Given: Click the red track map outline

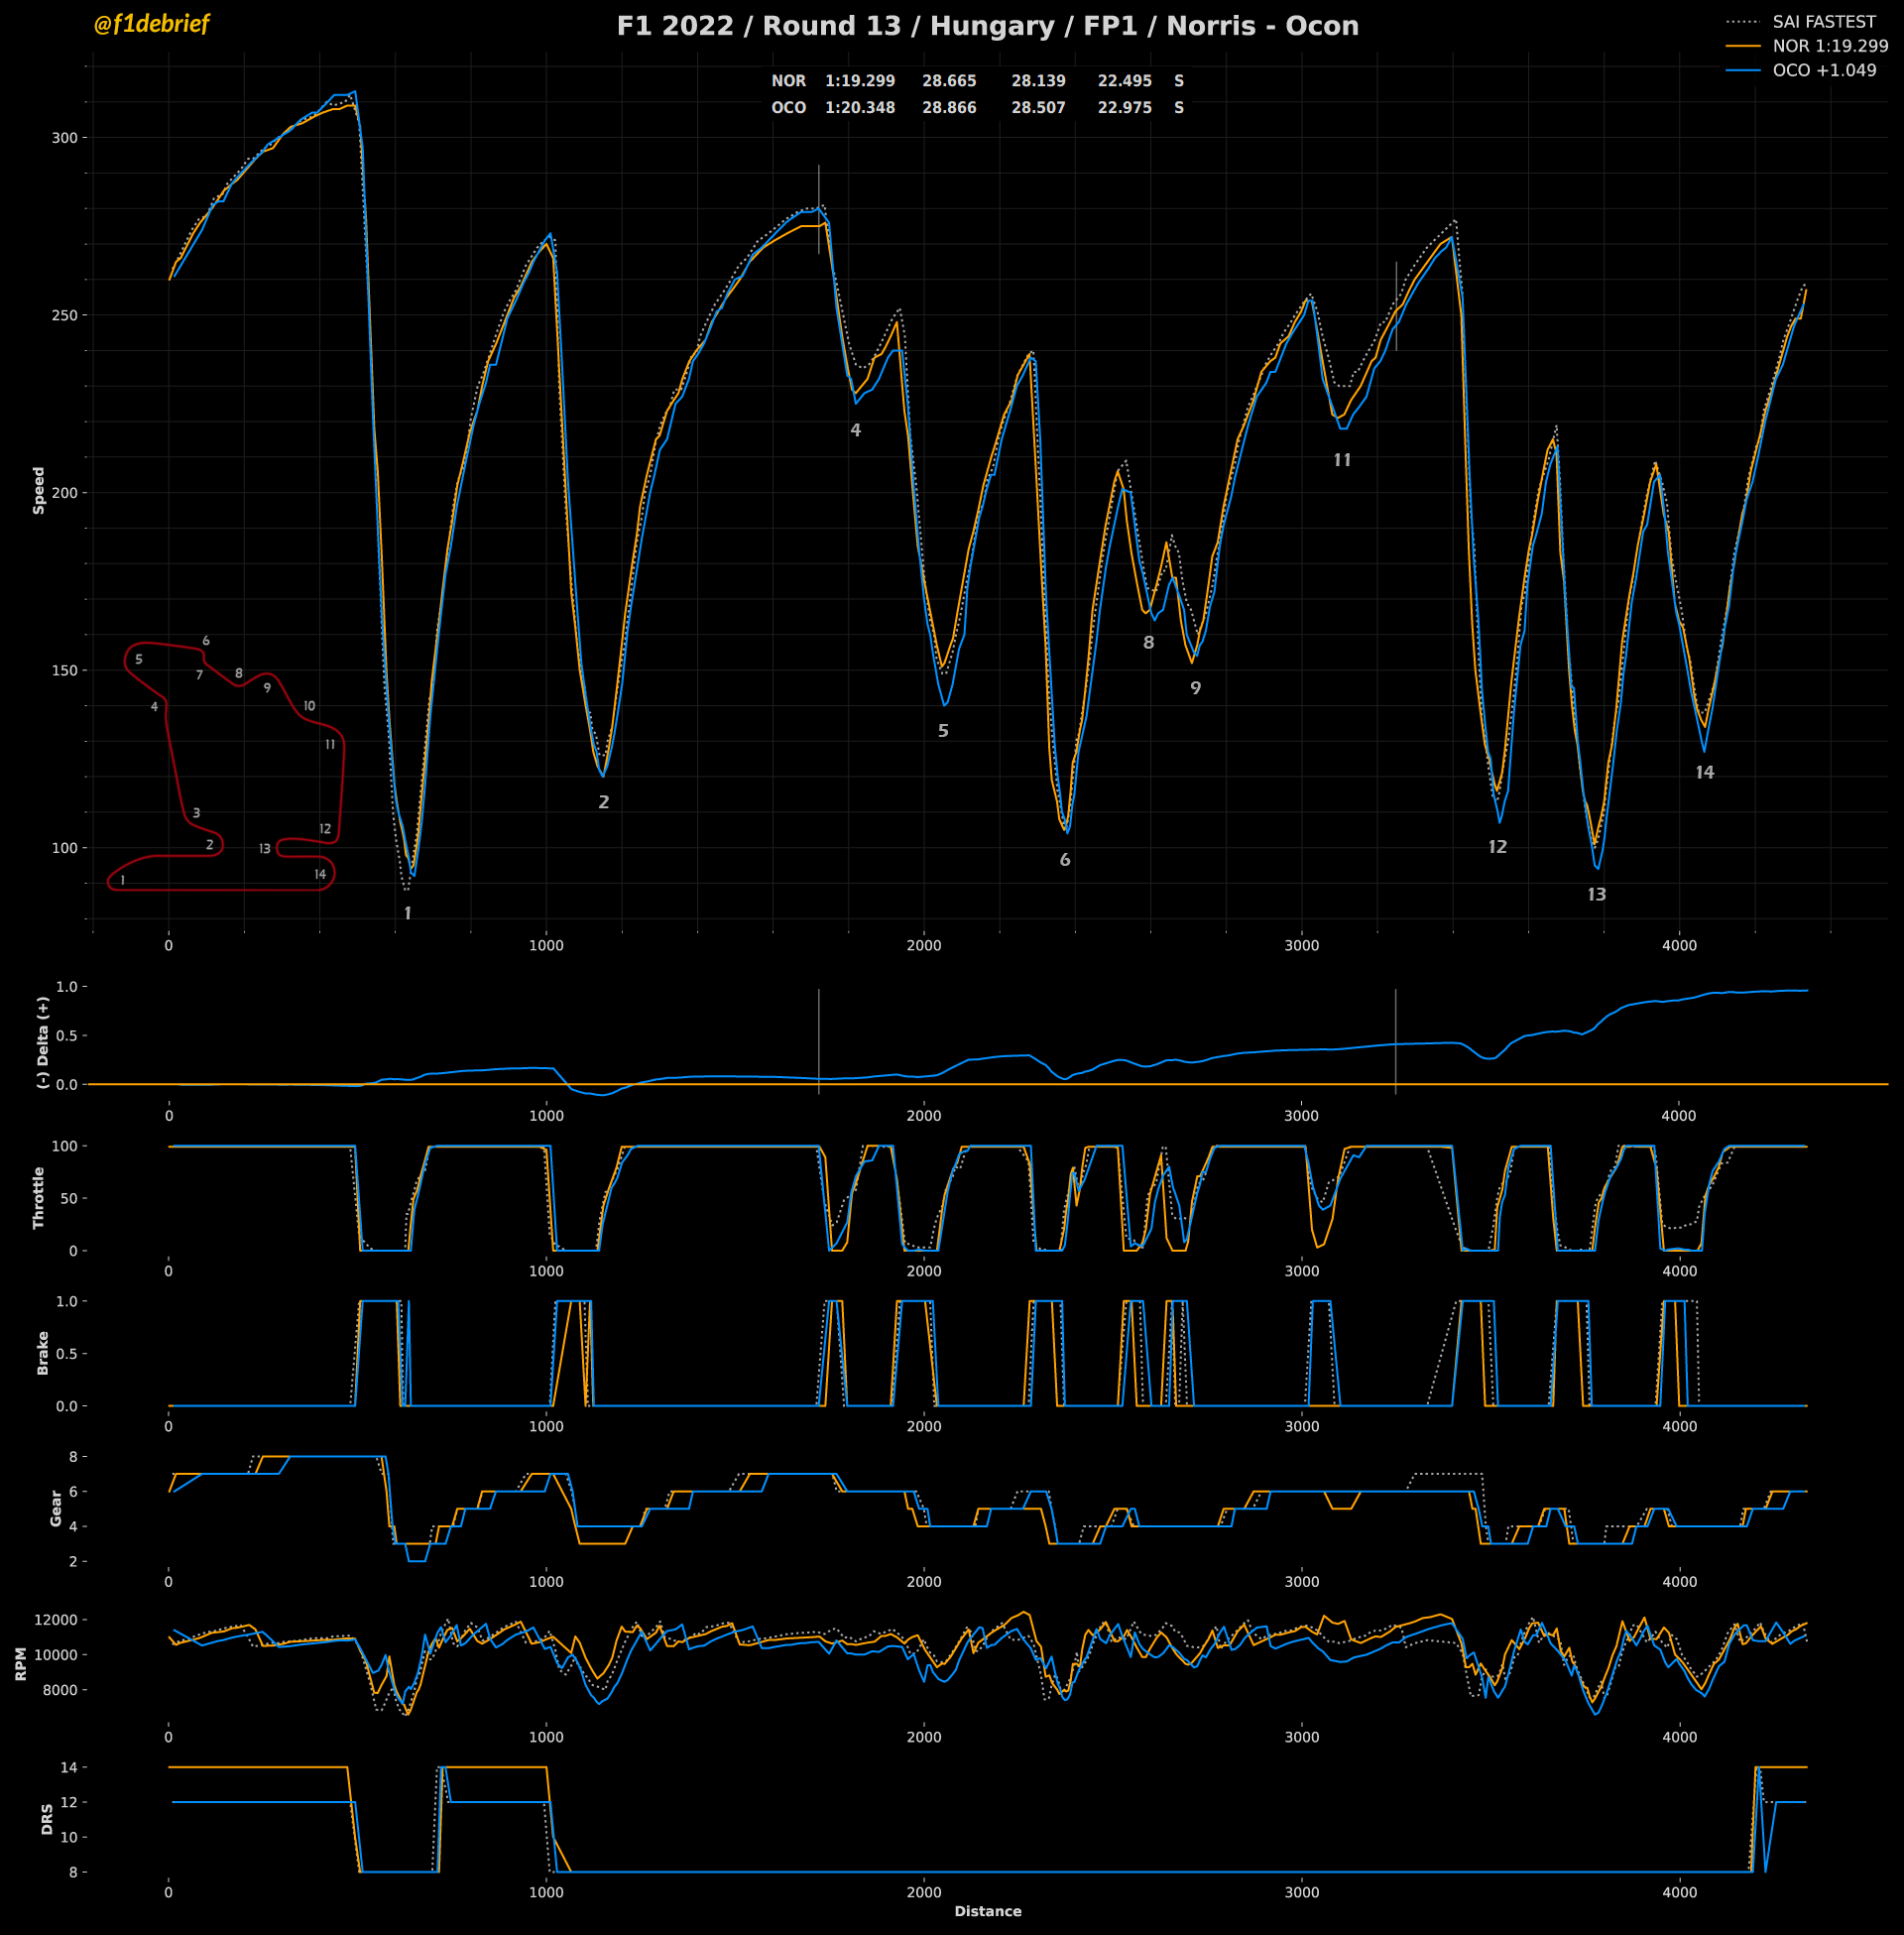Looking at the screenshot, I should (x=219, y=889).
